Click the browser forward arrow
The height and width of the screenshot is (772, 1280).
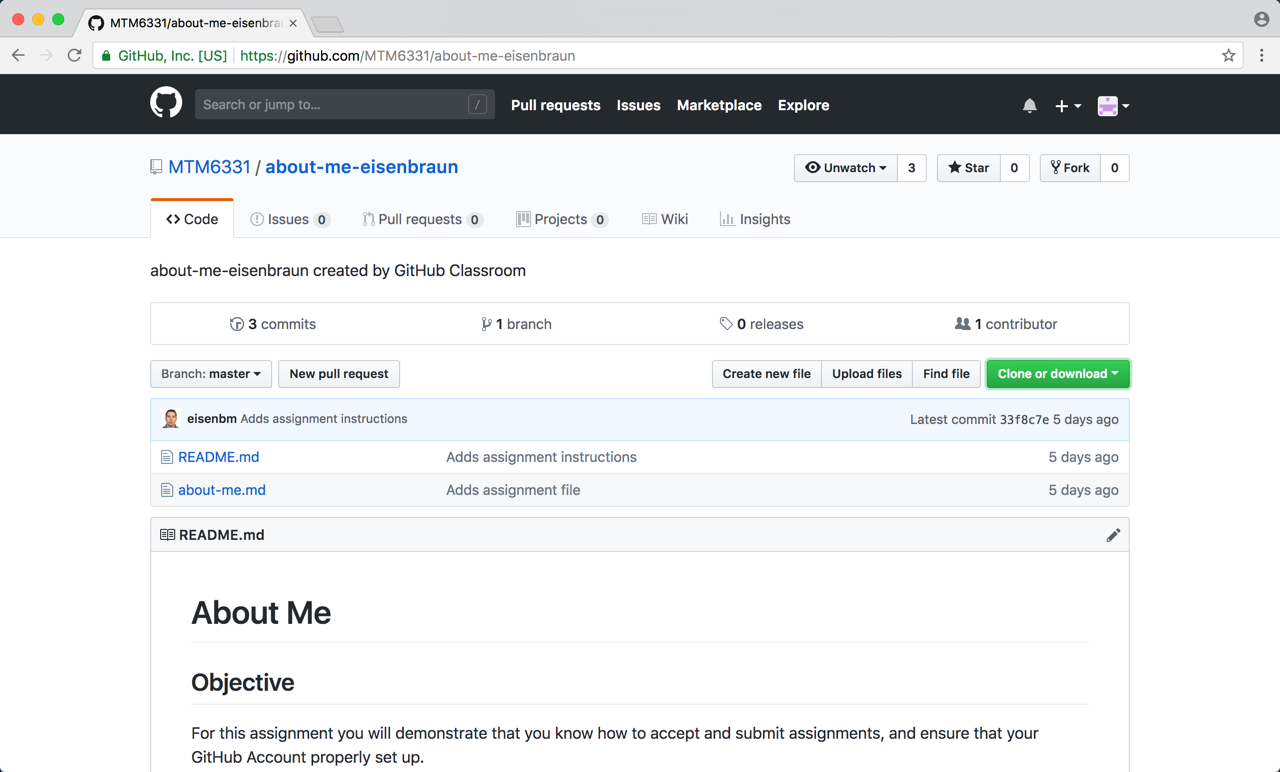[46, 56]
